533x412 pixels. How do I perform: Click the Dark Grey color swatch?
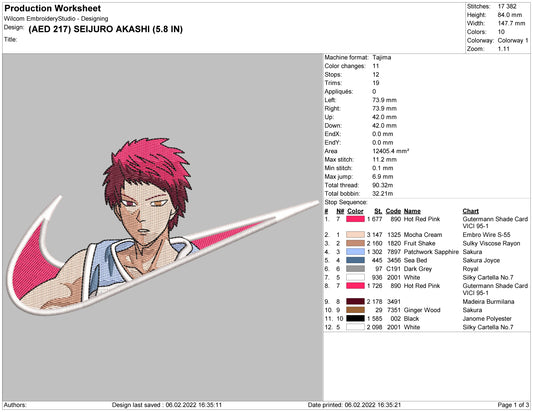(x=355, y=269)
